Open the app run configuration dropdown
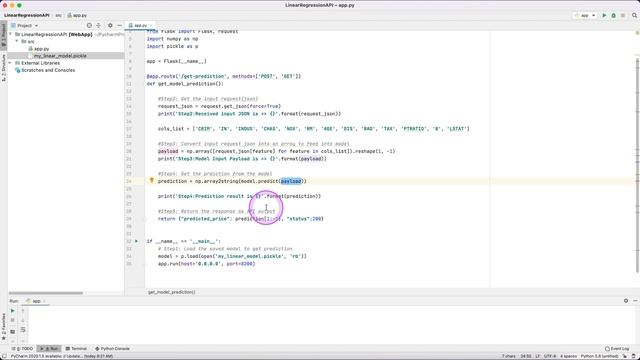The image size is (640, 360). (x=585, y=16)
